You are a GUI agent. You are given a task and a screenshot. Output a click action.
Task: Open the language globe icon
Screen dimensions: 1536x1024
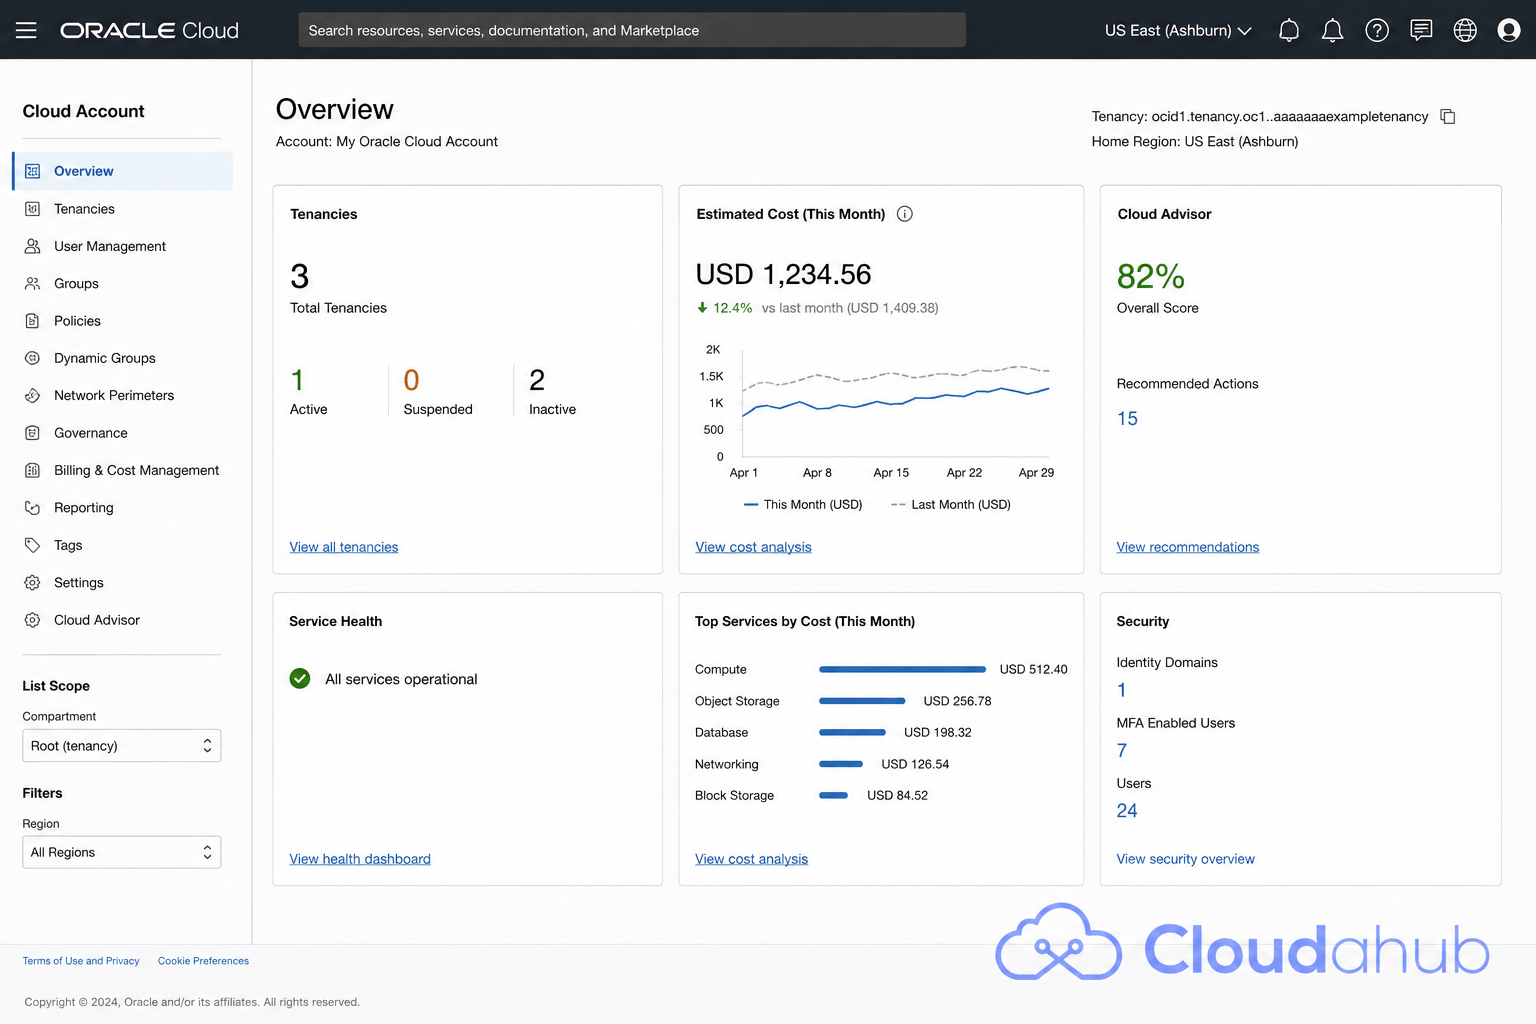[x=1465, y=30]
